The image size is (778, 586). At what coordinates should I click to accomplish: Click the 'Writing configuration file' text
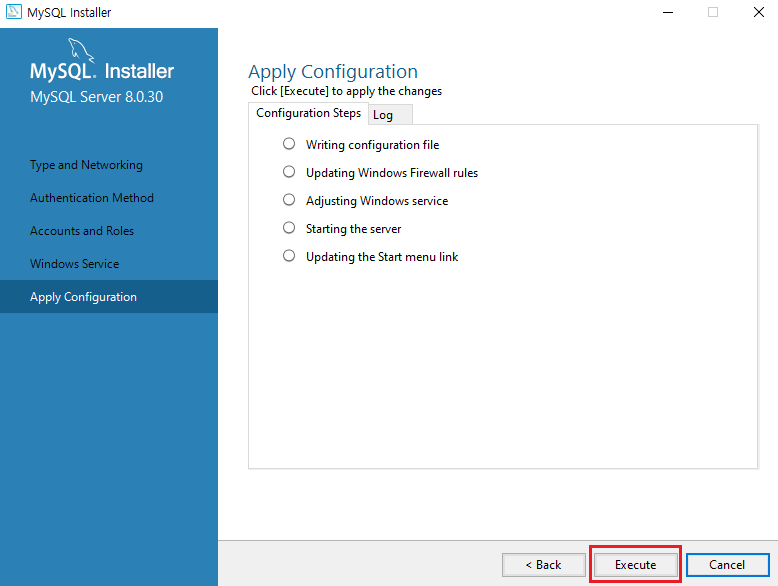coord(372,145)
